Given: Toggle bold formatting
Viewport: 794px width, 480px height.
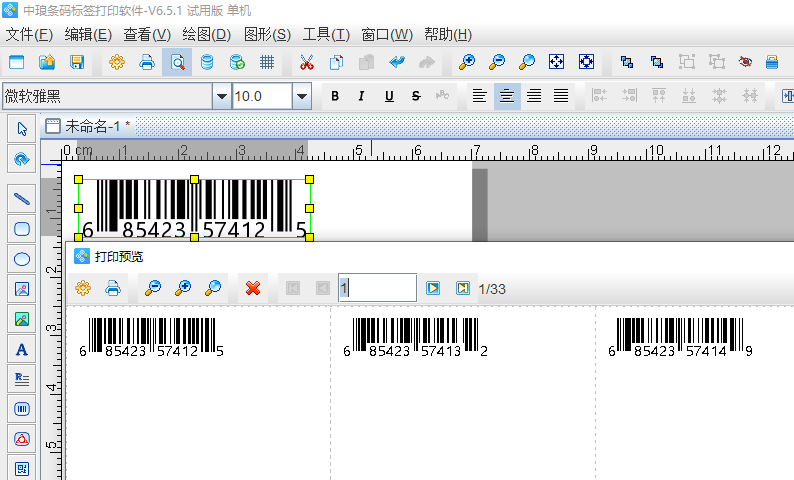Looking at the screenshot, I should (335, 97).
